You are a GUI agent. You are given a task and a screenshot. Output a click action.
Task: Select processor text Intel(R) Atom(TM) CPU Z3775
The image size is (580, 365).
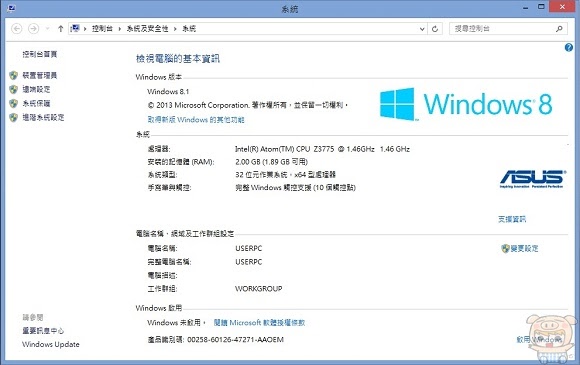[x=285, y=149]
